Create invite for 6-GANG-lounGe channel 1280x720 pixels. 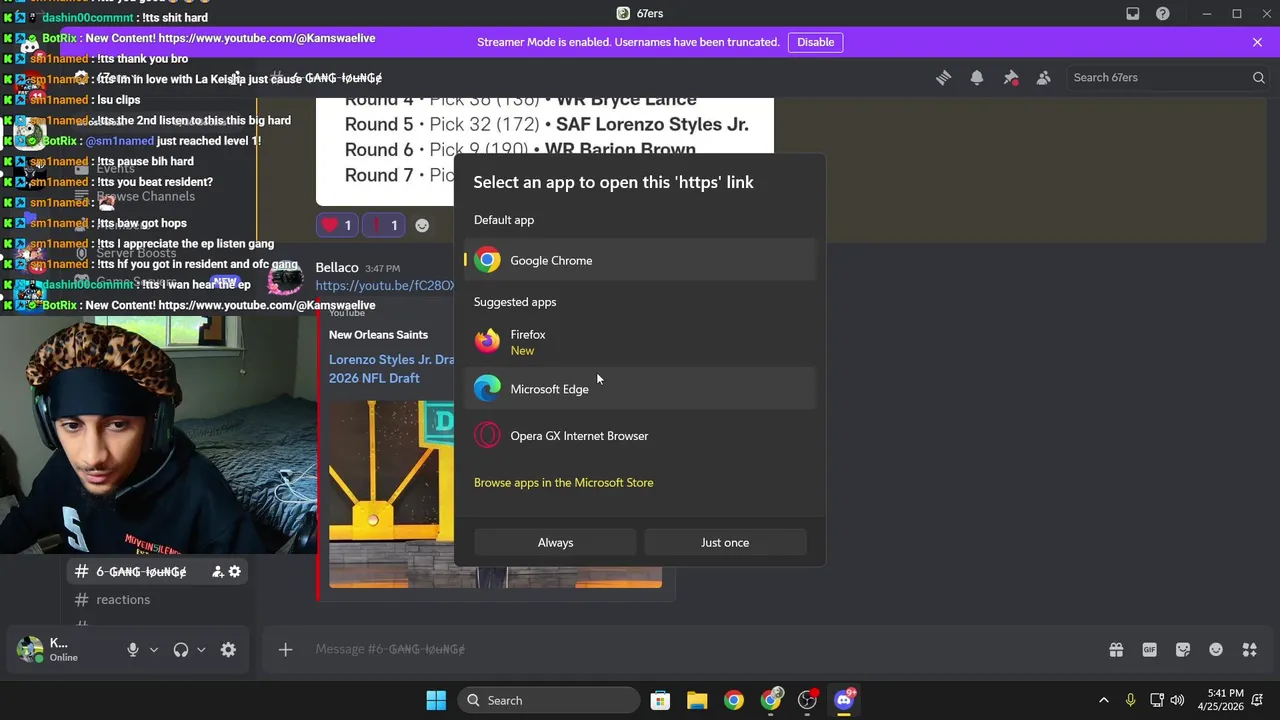(217, 571)
